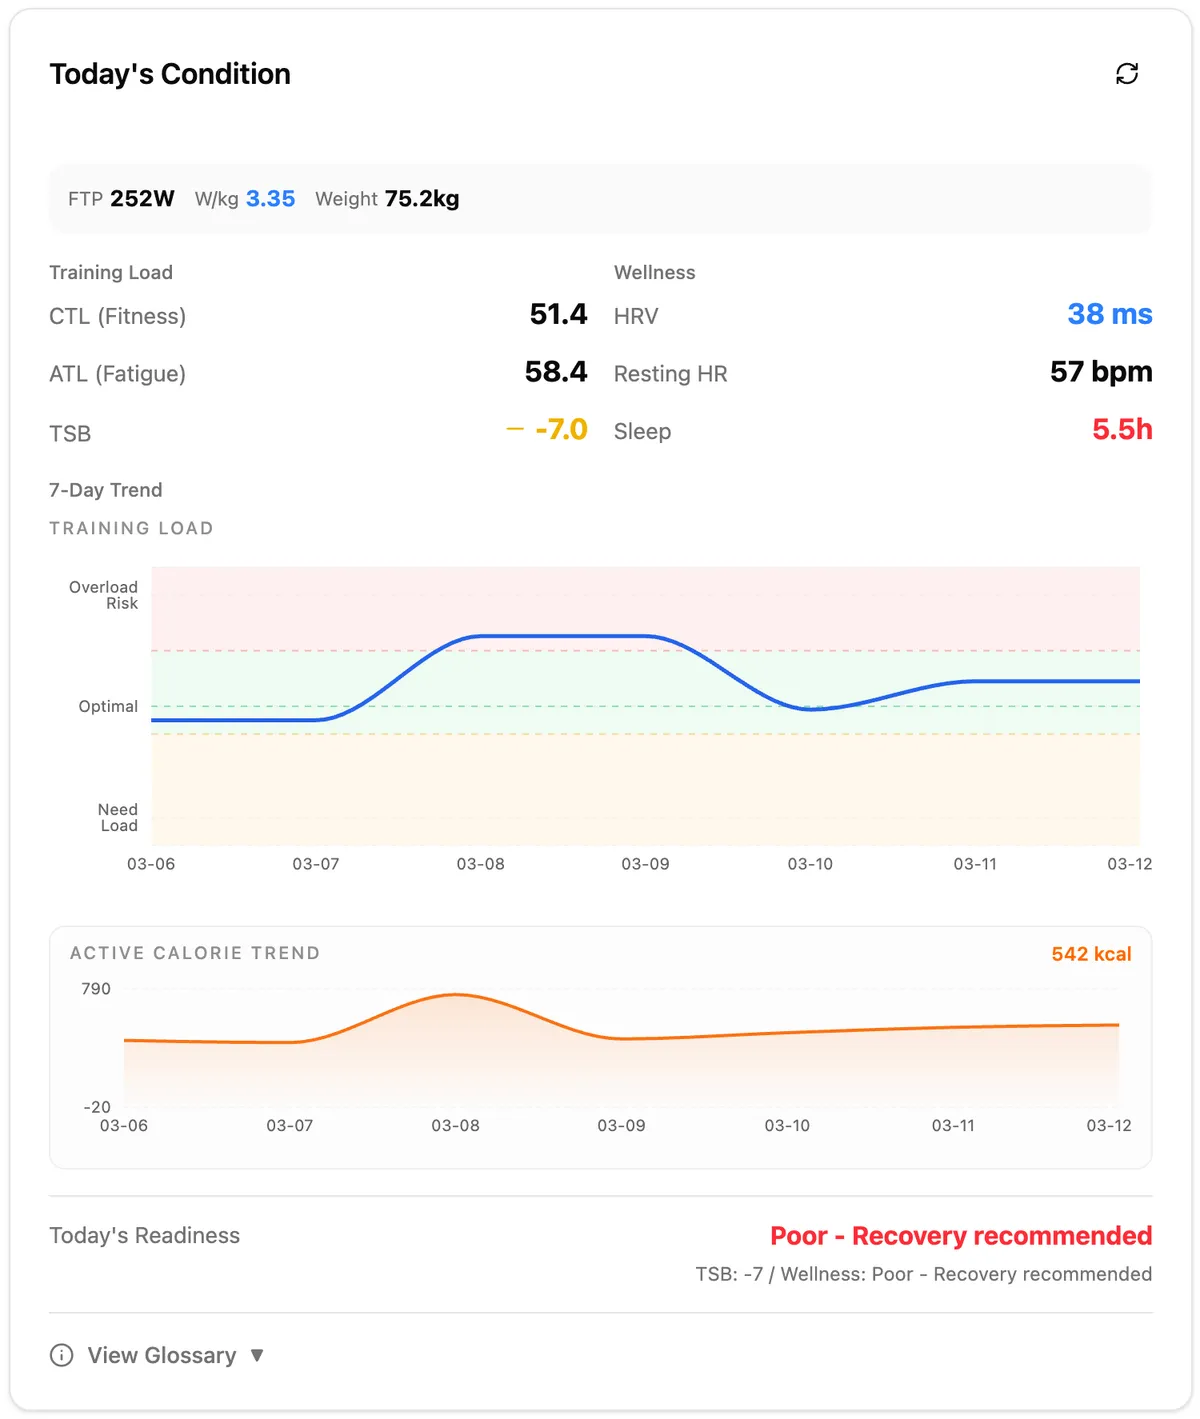Select the ATL (Fatigue) 58.4 value
The height and width of the screenshot is (1419, 1200).
click(556, 372)
